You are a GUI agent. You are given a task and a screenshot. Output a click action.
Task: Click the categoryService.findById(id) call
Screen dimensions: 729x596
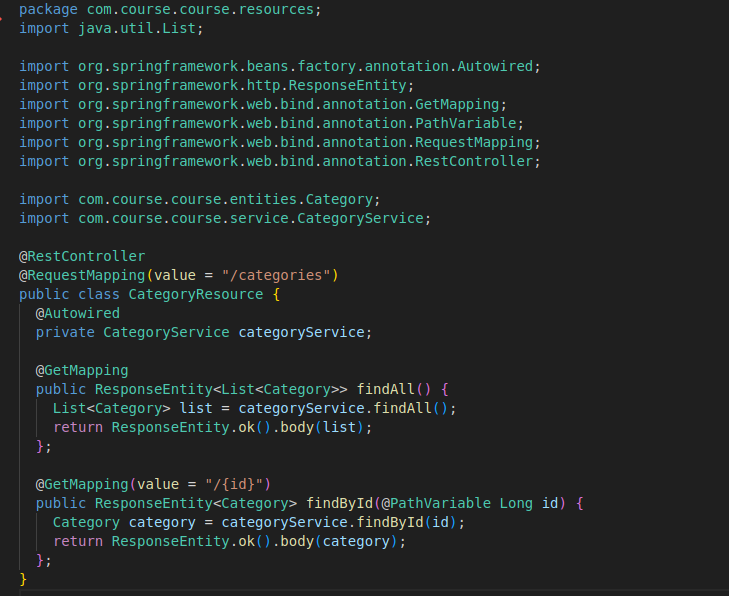click(339, 522)
